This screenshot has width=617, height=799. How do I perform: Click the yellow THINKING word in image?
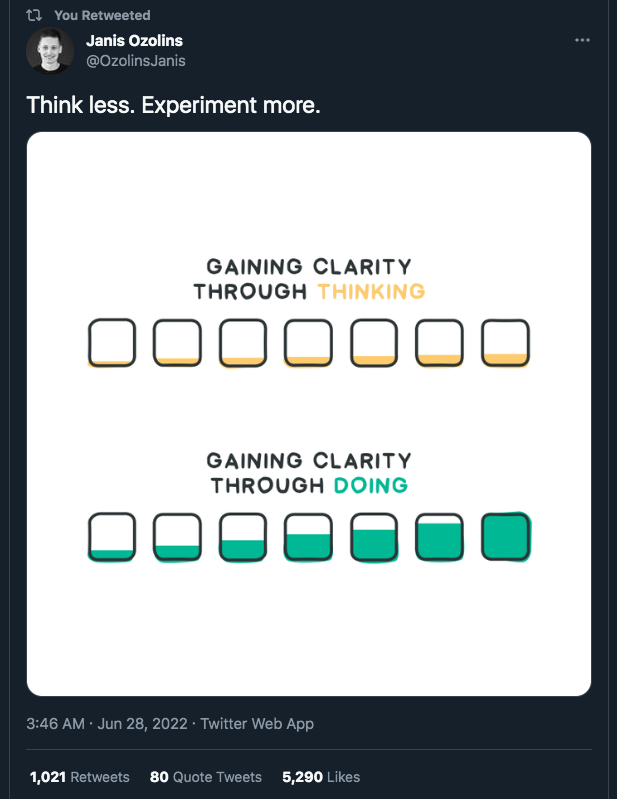[x=371, y=291]
